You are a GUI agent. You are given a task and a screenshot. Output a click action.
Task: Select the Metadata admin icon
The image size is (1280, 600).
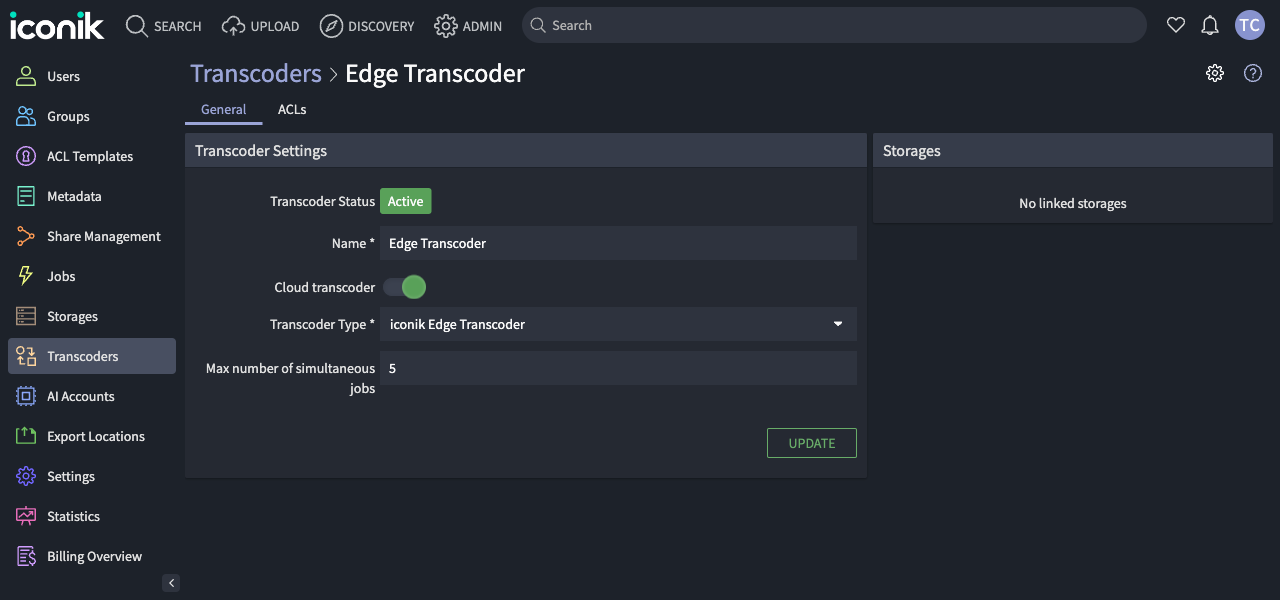coord(25,196)
